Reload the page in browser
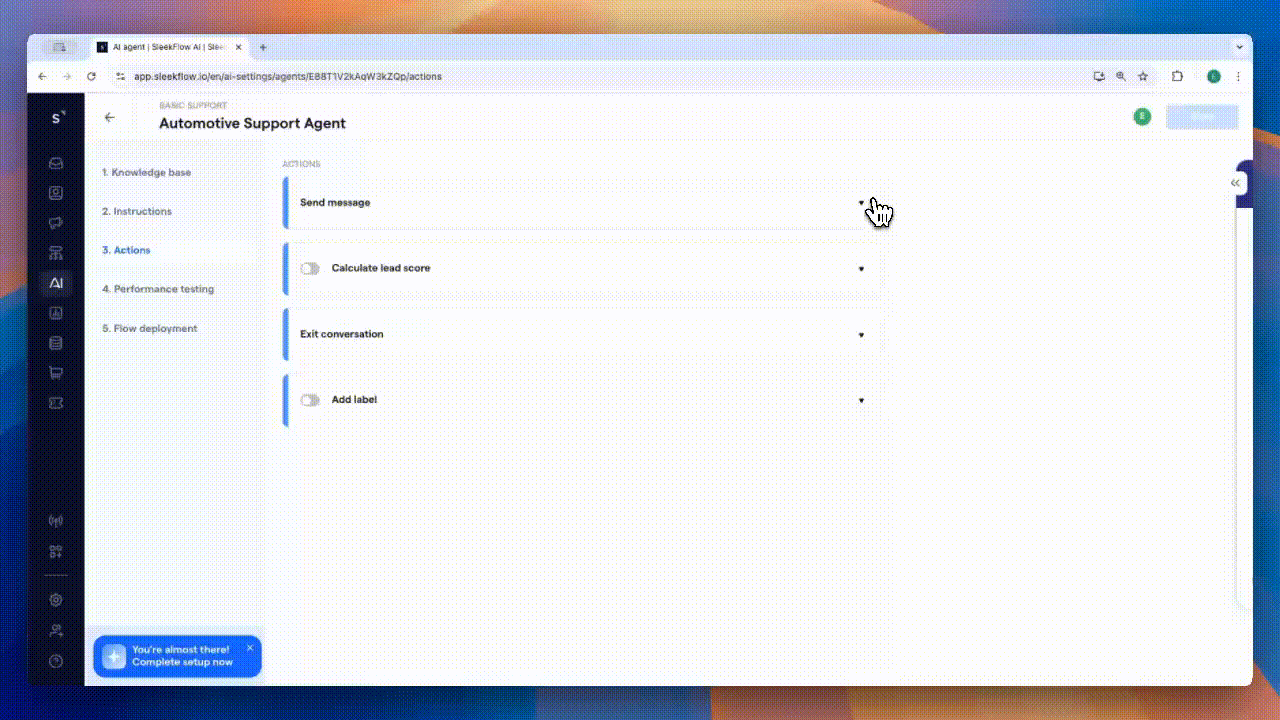Viewport: 1280px width, 720px height. coord(91,76)
